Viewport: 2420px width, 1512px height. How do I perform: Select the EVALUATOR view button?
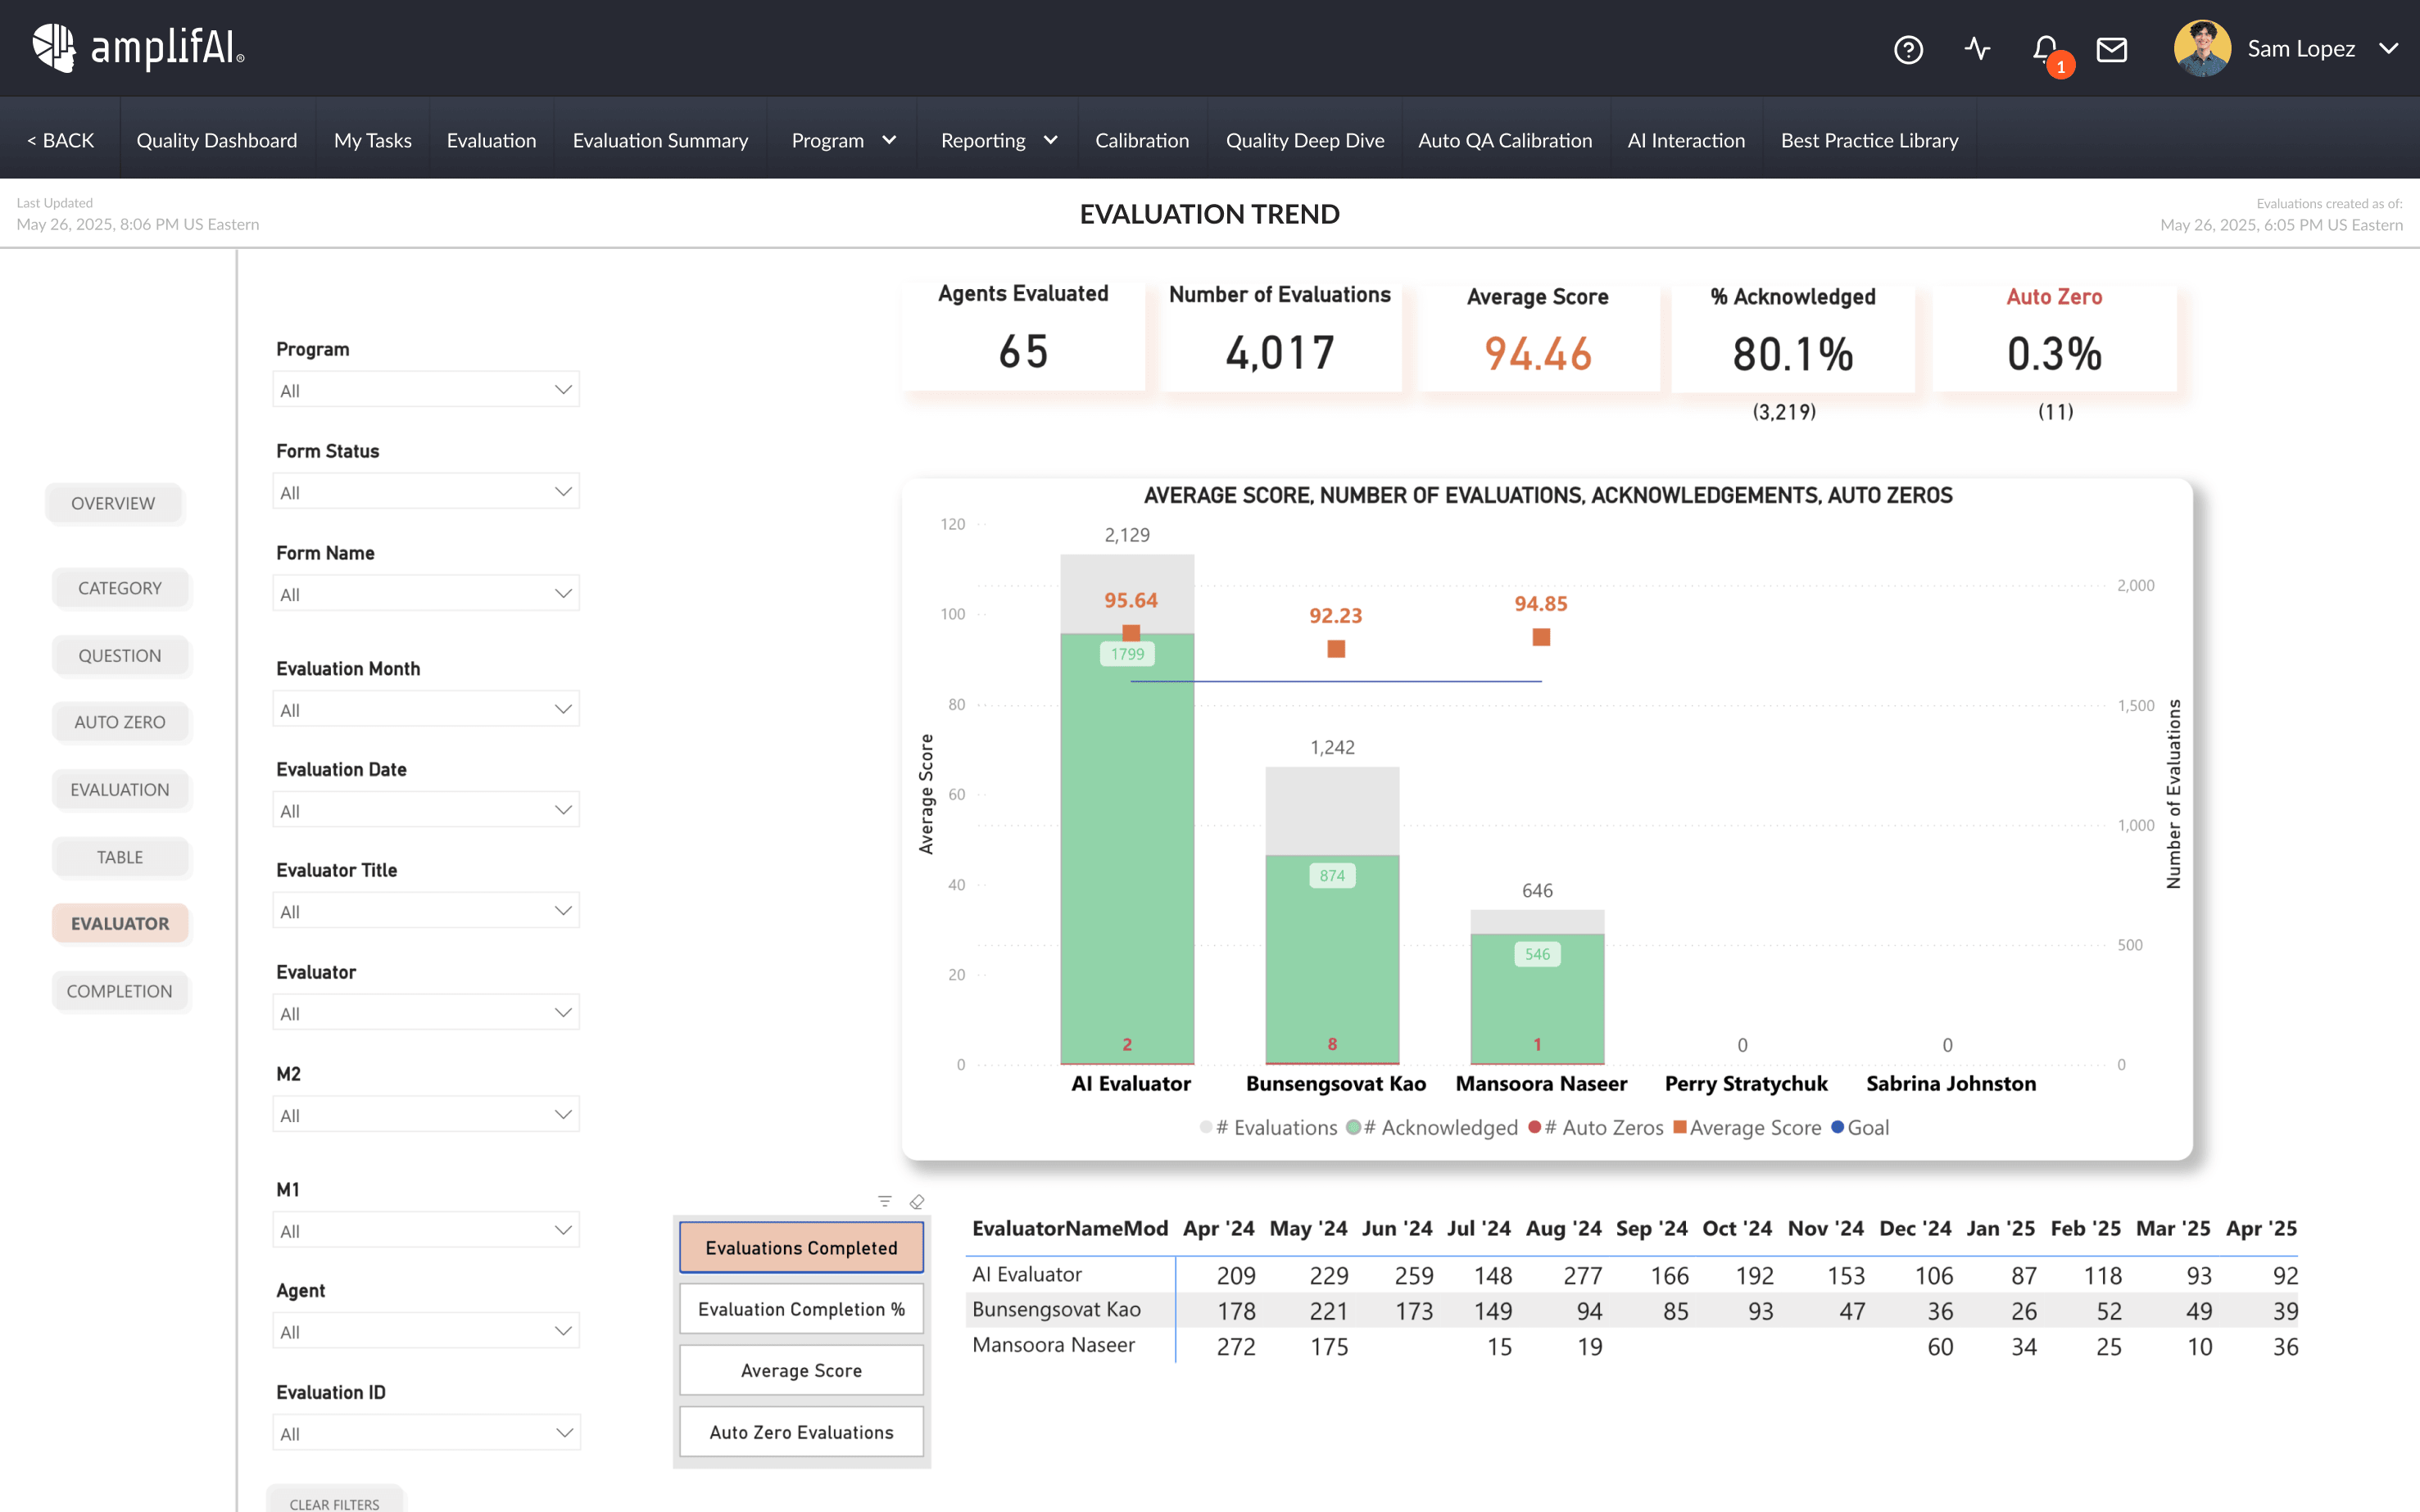(x=120, y=923)
